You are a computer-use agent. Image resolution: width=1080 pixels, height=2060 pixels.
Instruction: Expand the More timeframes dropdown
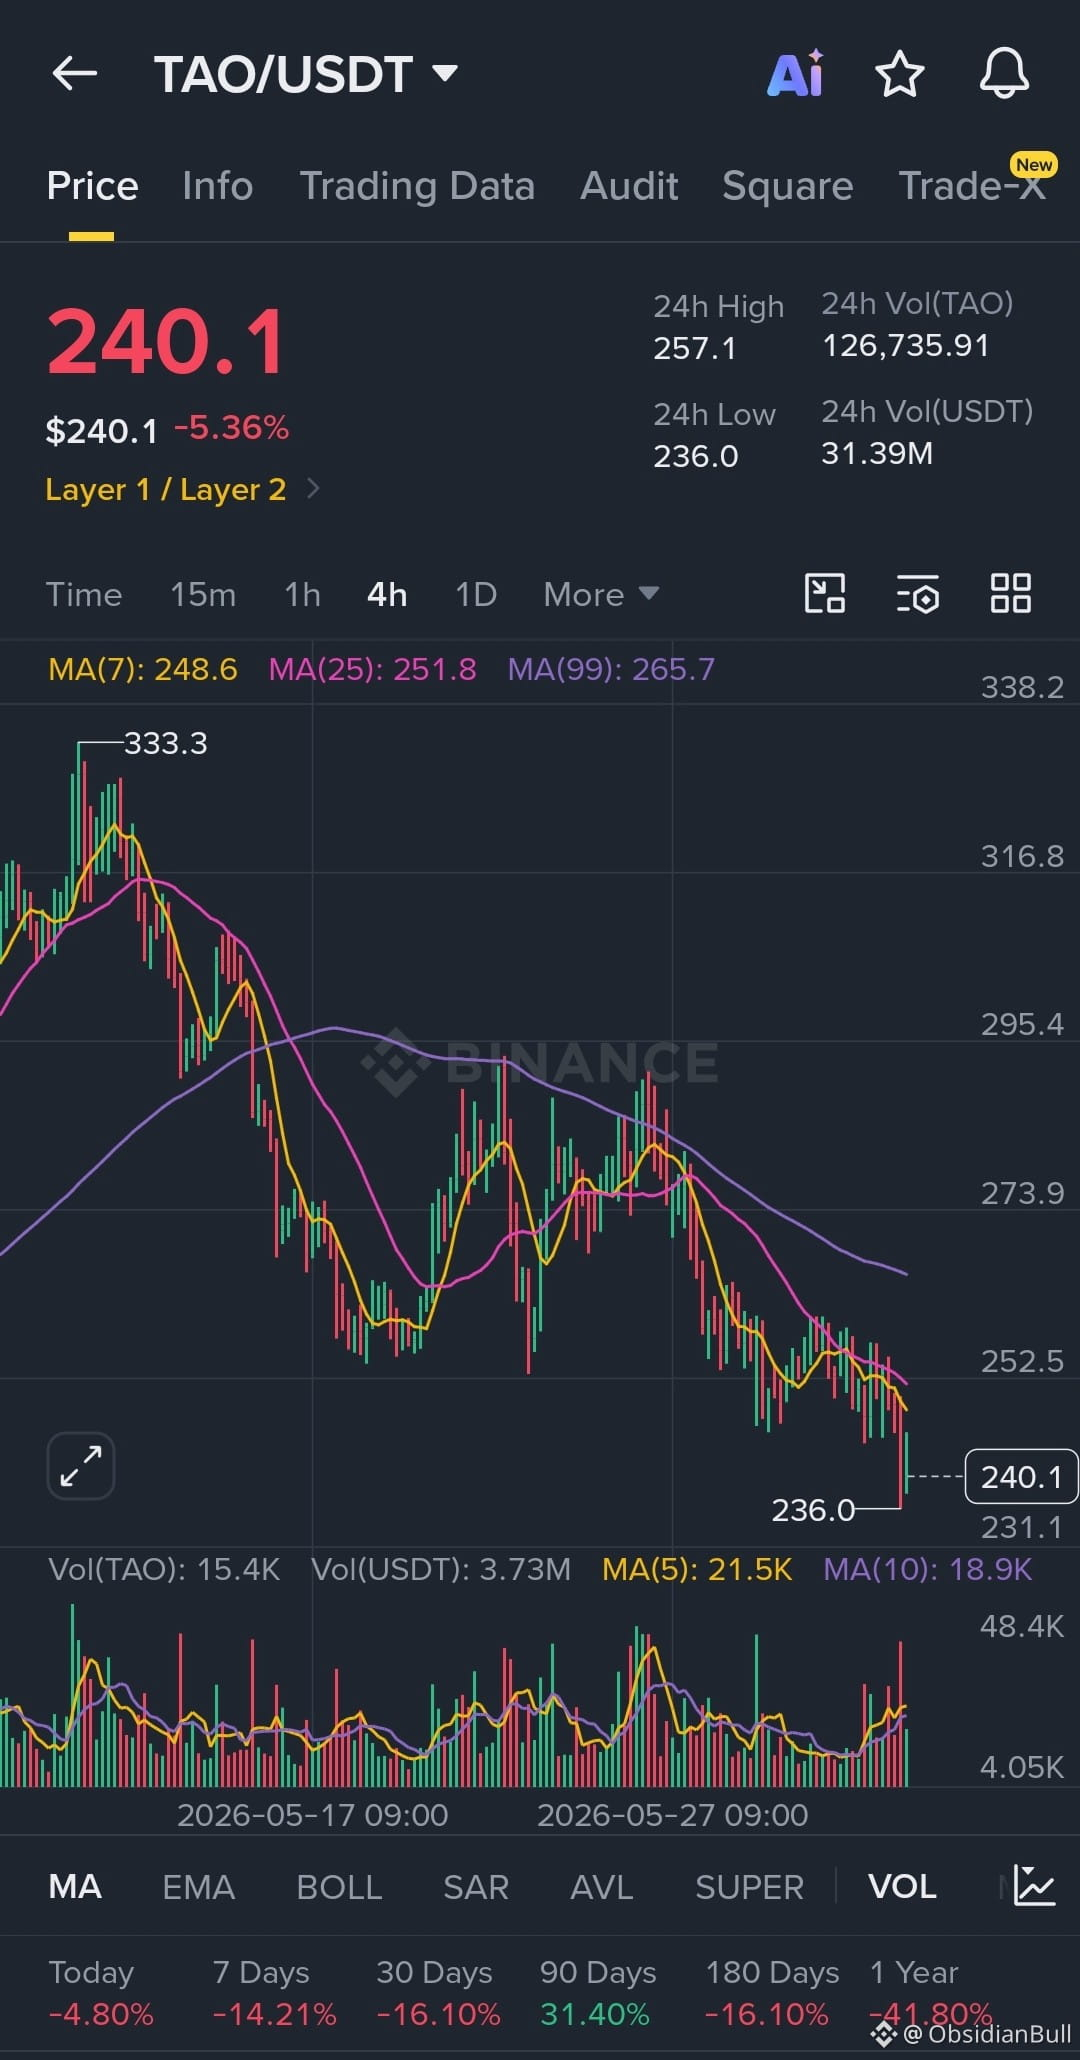[x=601, y=594]
